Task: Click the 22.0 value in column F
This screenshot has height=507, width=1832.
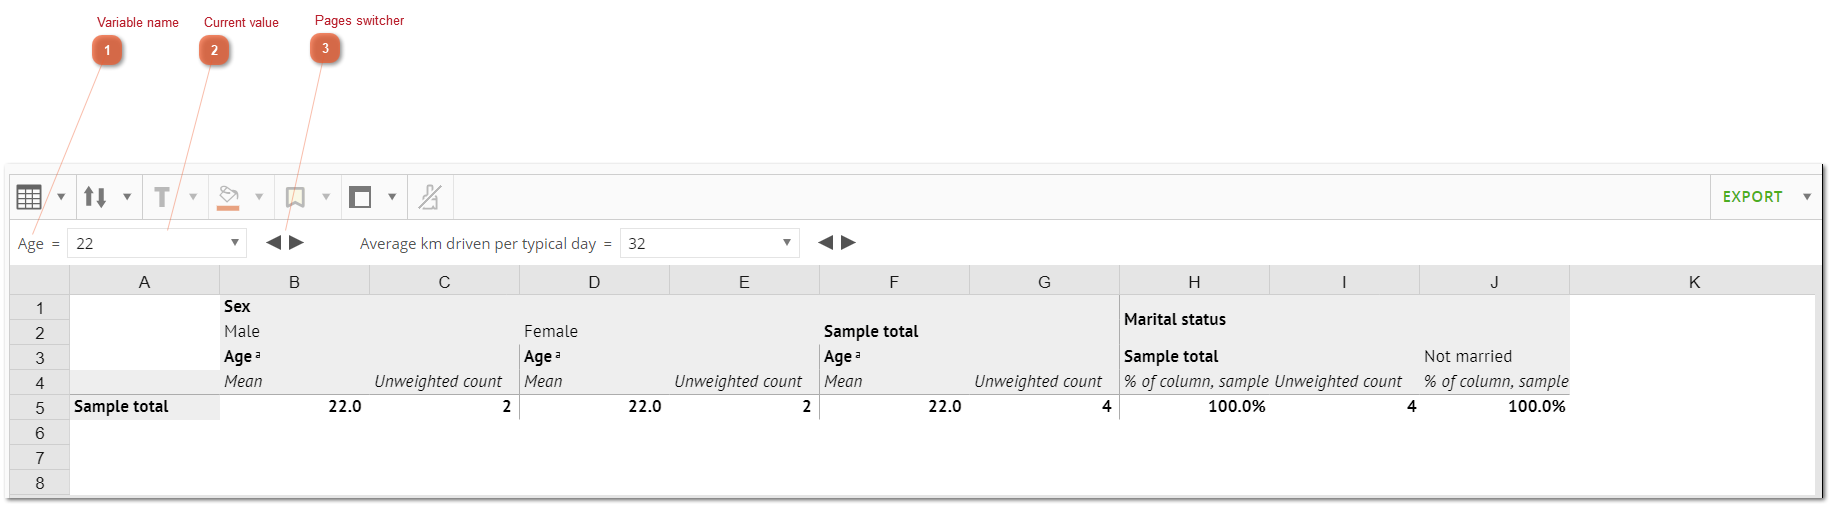Action: click(x=945, y=407)
